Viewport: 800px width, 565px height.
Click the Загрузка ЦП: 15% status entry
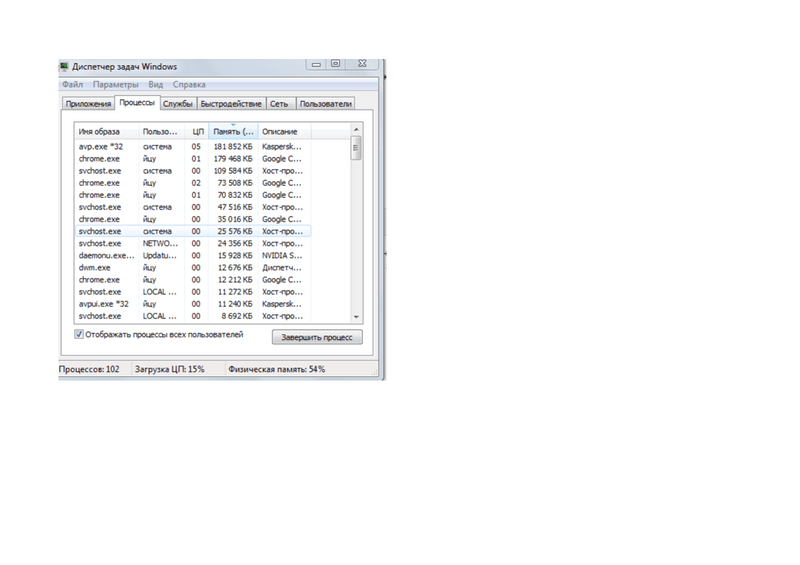coord(169,369)
